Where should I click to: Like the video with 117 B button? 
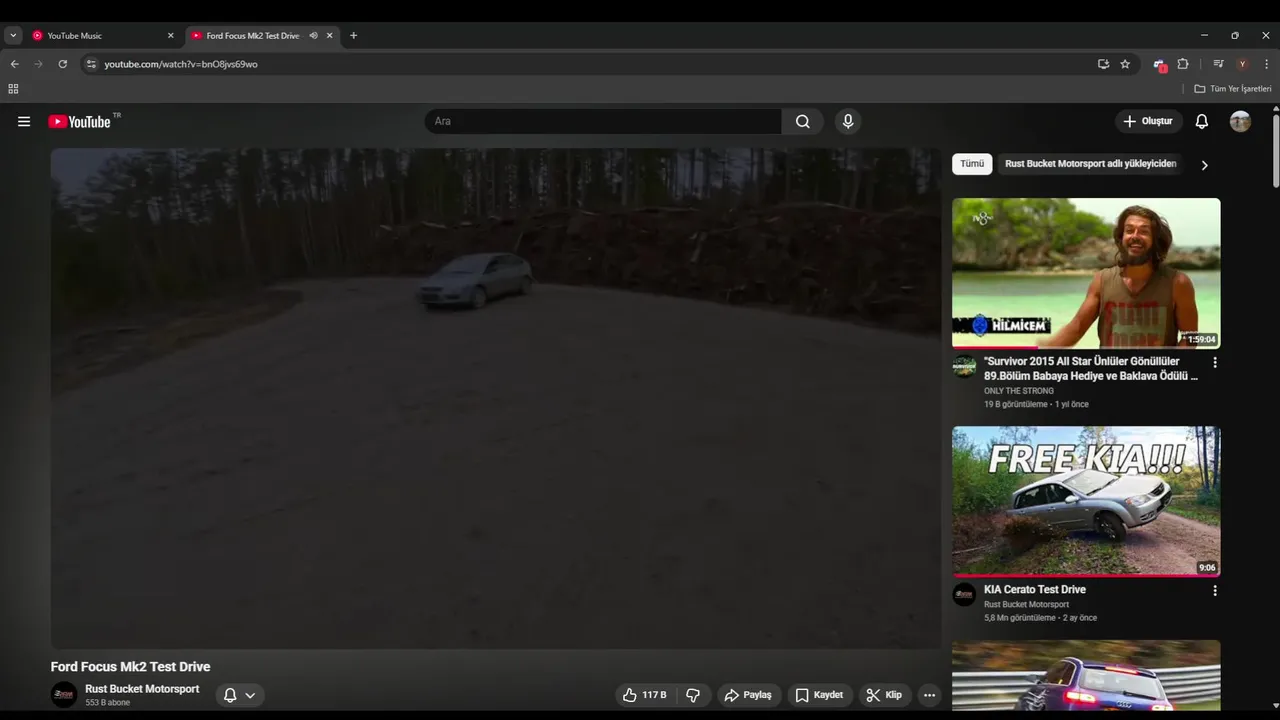pyautogui.click(x=644, y=695)
